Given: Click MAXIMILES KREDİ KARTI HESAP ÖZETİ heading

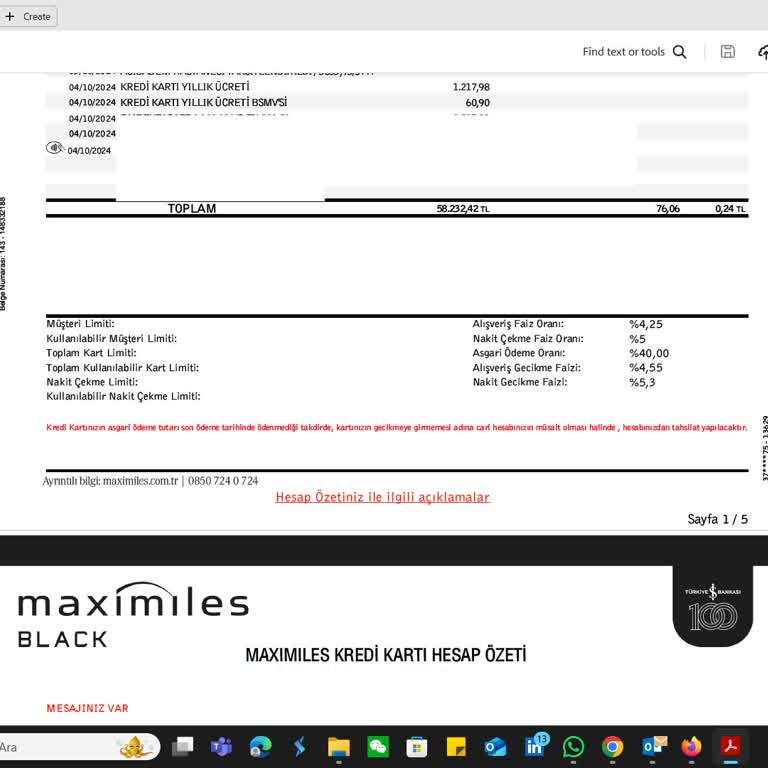Looking at the screenshot, I should 385,655.
